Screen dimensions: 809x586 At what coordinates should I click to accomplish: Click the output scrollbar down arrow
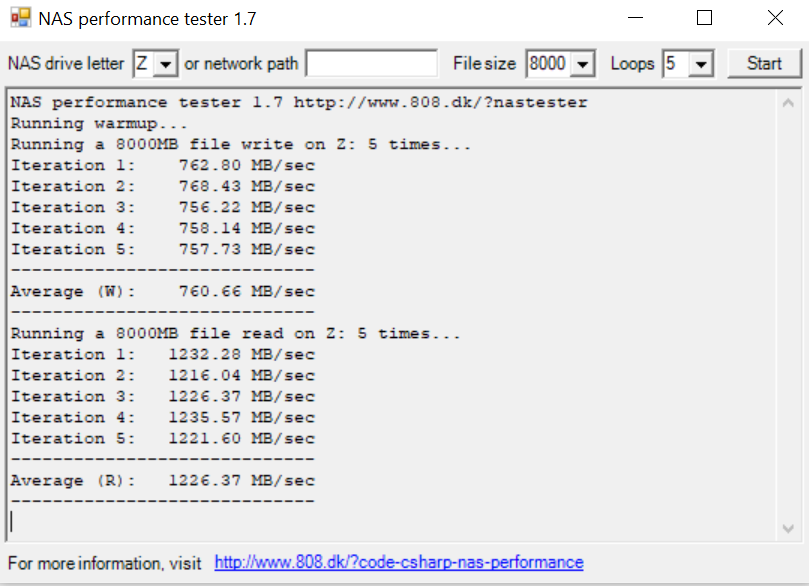(x=788, y=528)
